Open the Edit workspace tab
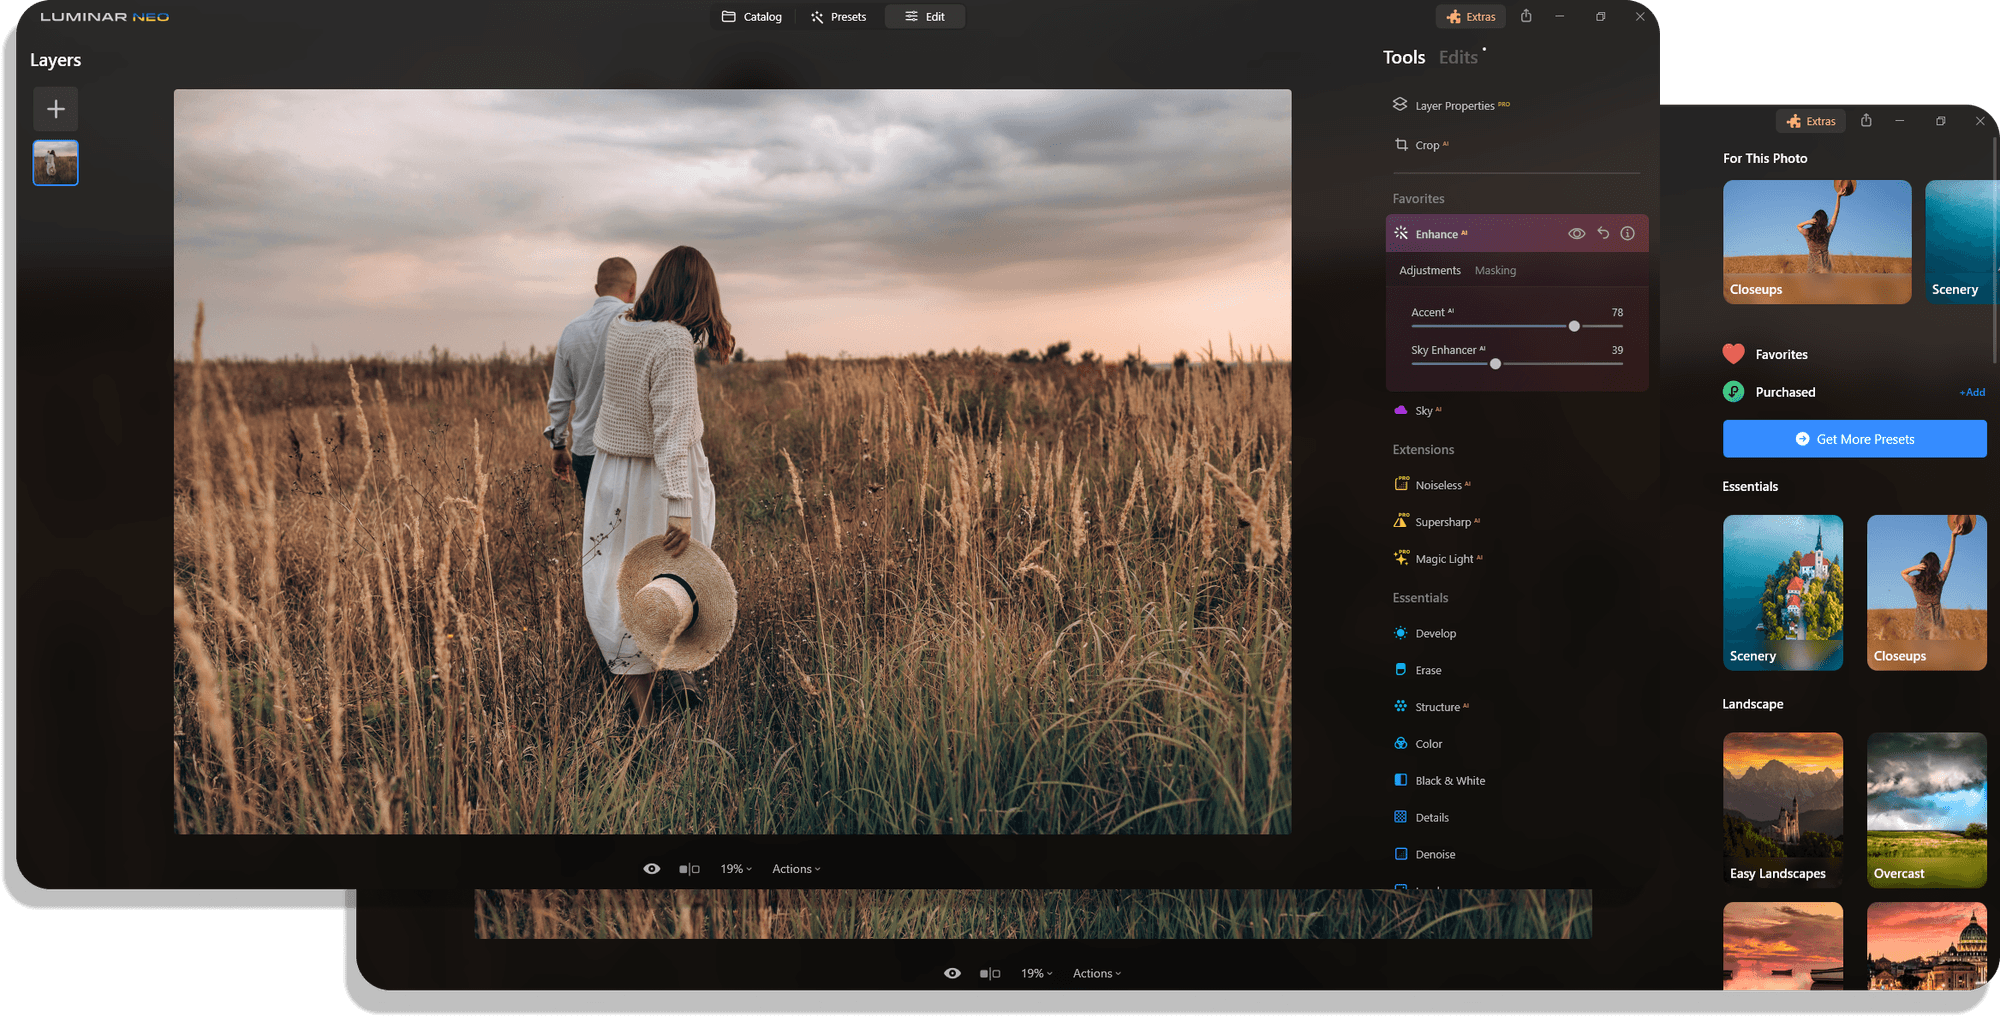Image resolution: width=2000 pixels, height=1017 pixels. click(x=924, y=16)
